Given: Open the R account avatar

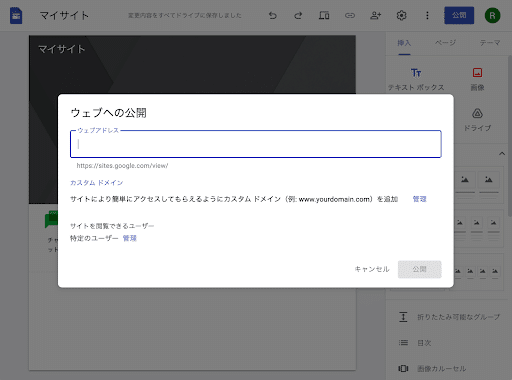Looking at the screenshot, I should click(x=492, y=15).
